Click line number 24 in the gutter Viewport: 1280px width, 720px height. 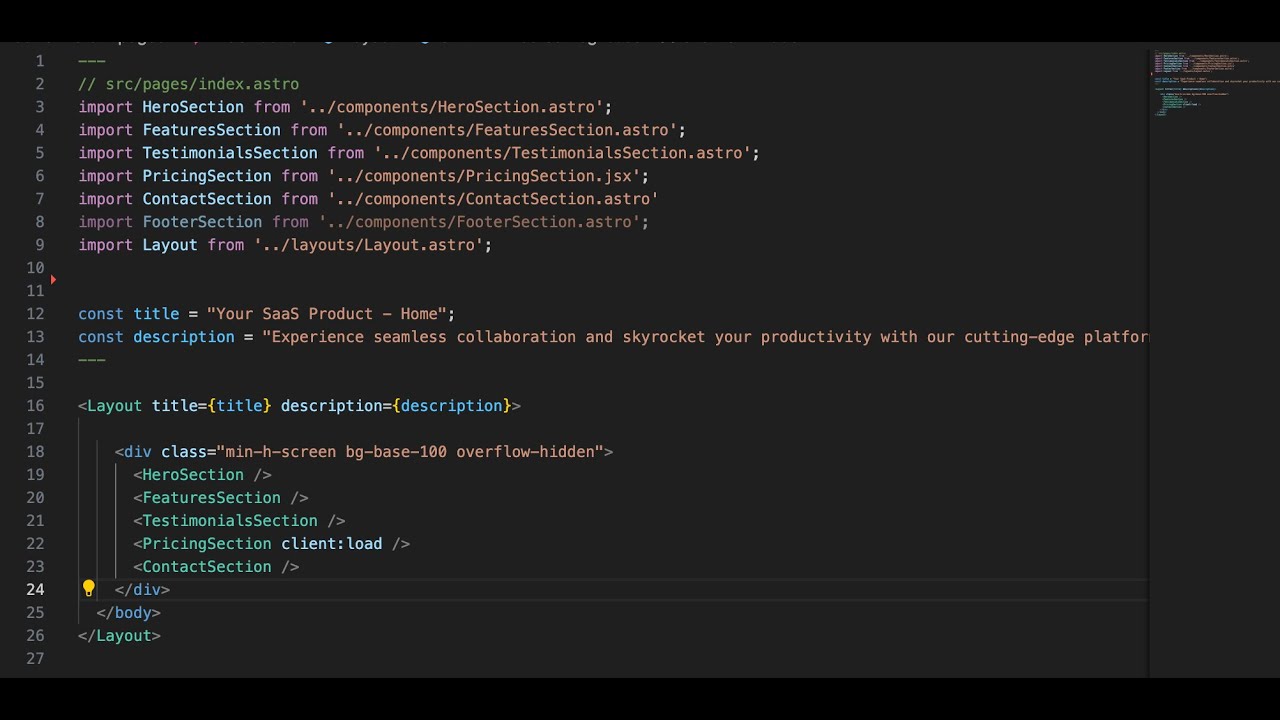(35, 590)
